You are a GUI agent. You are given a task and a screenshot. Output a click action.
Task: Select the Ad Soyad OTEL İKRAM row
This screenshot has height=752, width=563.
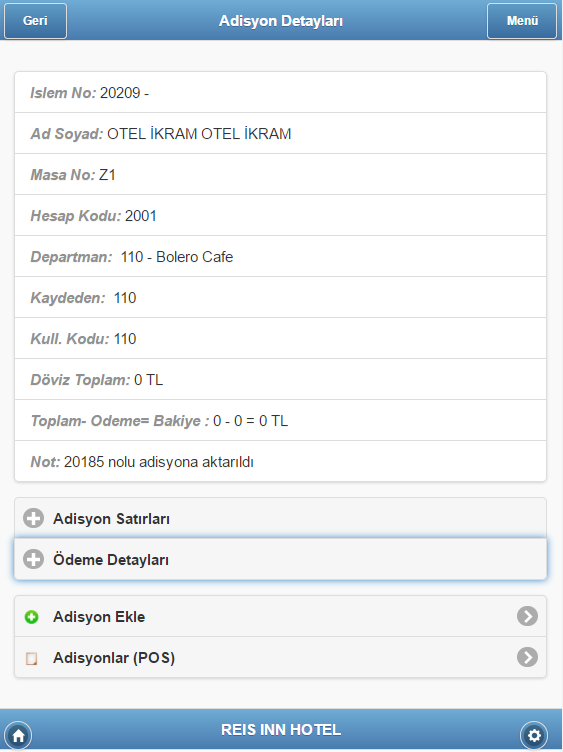(281, 133)
